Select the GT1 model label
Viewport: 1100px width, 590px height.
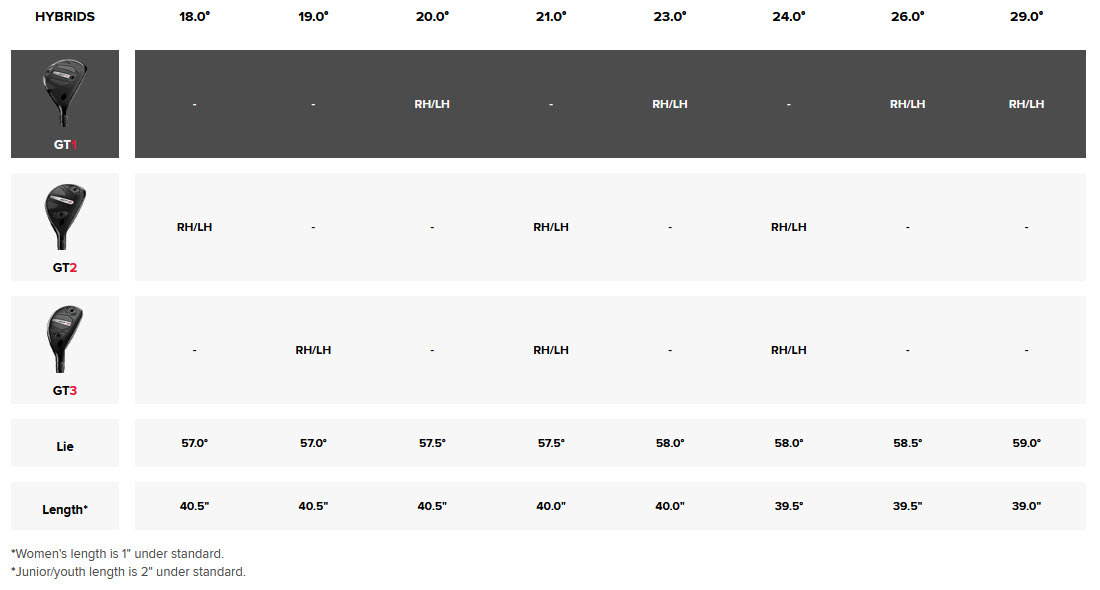[64, 144]
